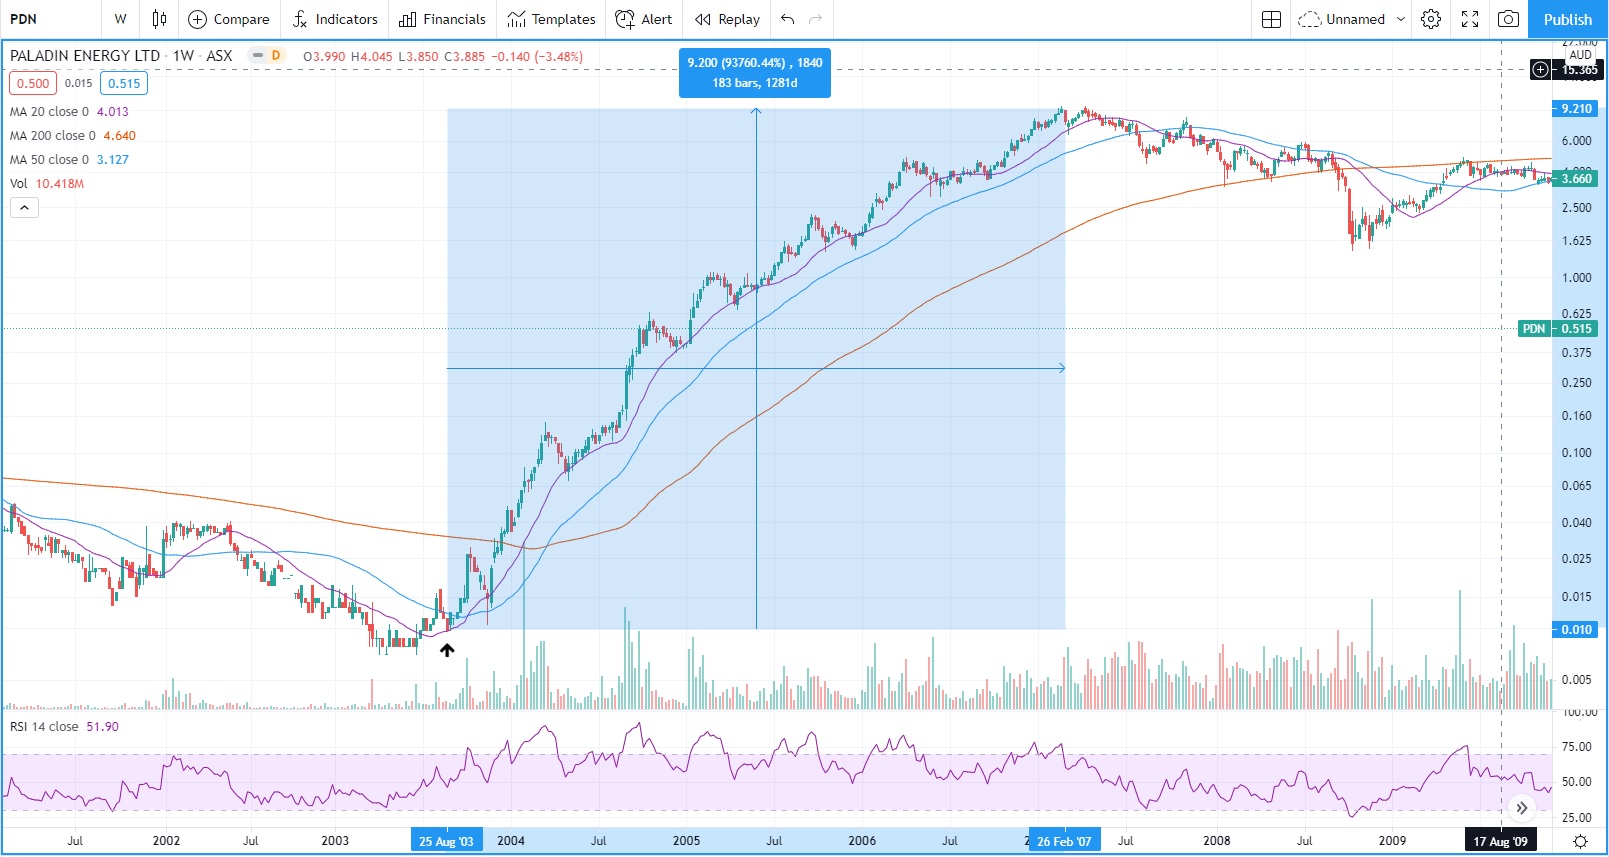Open the candlestick chart style selector
Viewport: 1609px width, 857px height.
click(159, 19)
